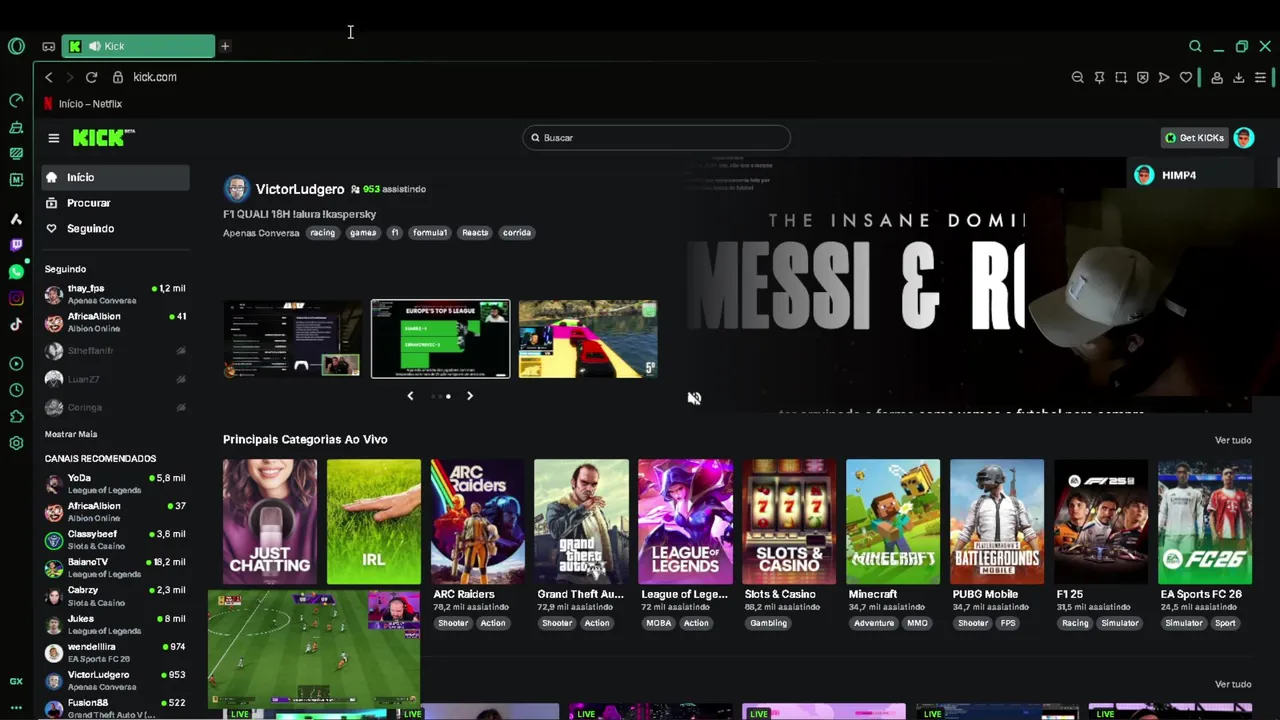Open the GX Corner gamepad icon

point(48,46)
